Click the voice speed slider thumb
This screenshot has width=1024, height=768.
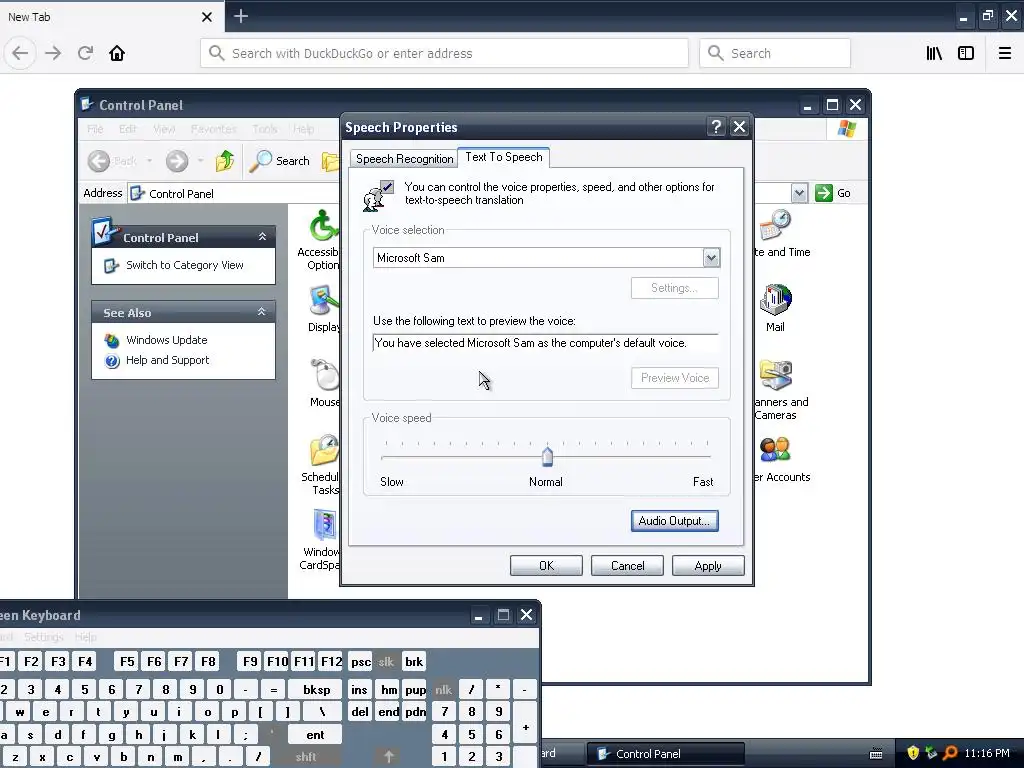(x=547, y=456)
